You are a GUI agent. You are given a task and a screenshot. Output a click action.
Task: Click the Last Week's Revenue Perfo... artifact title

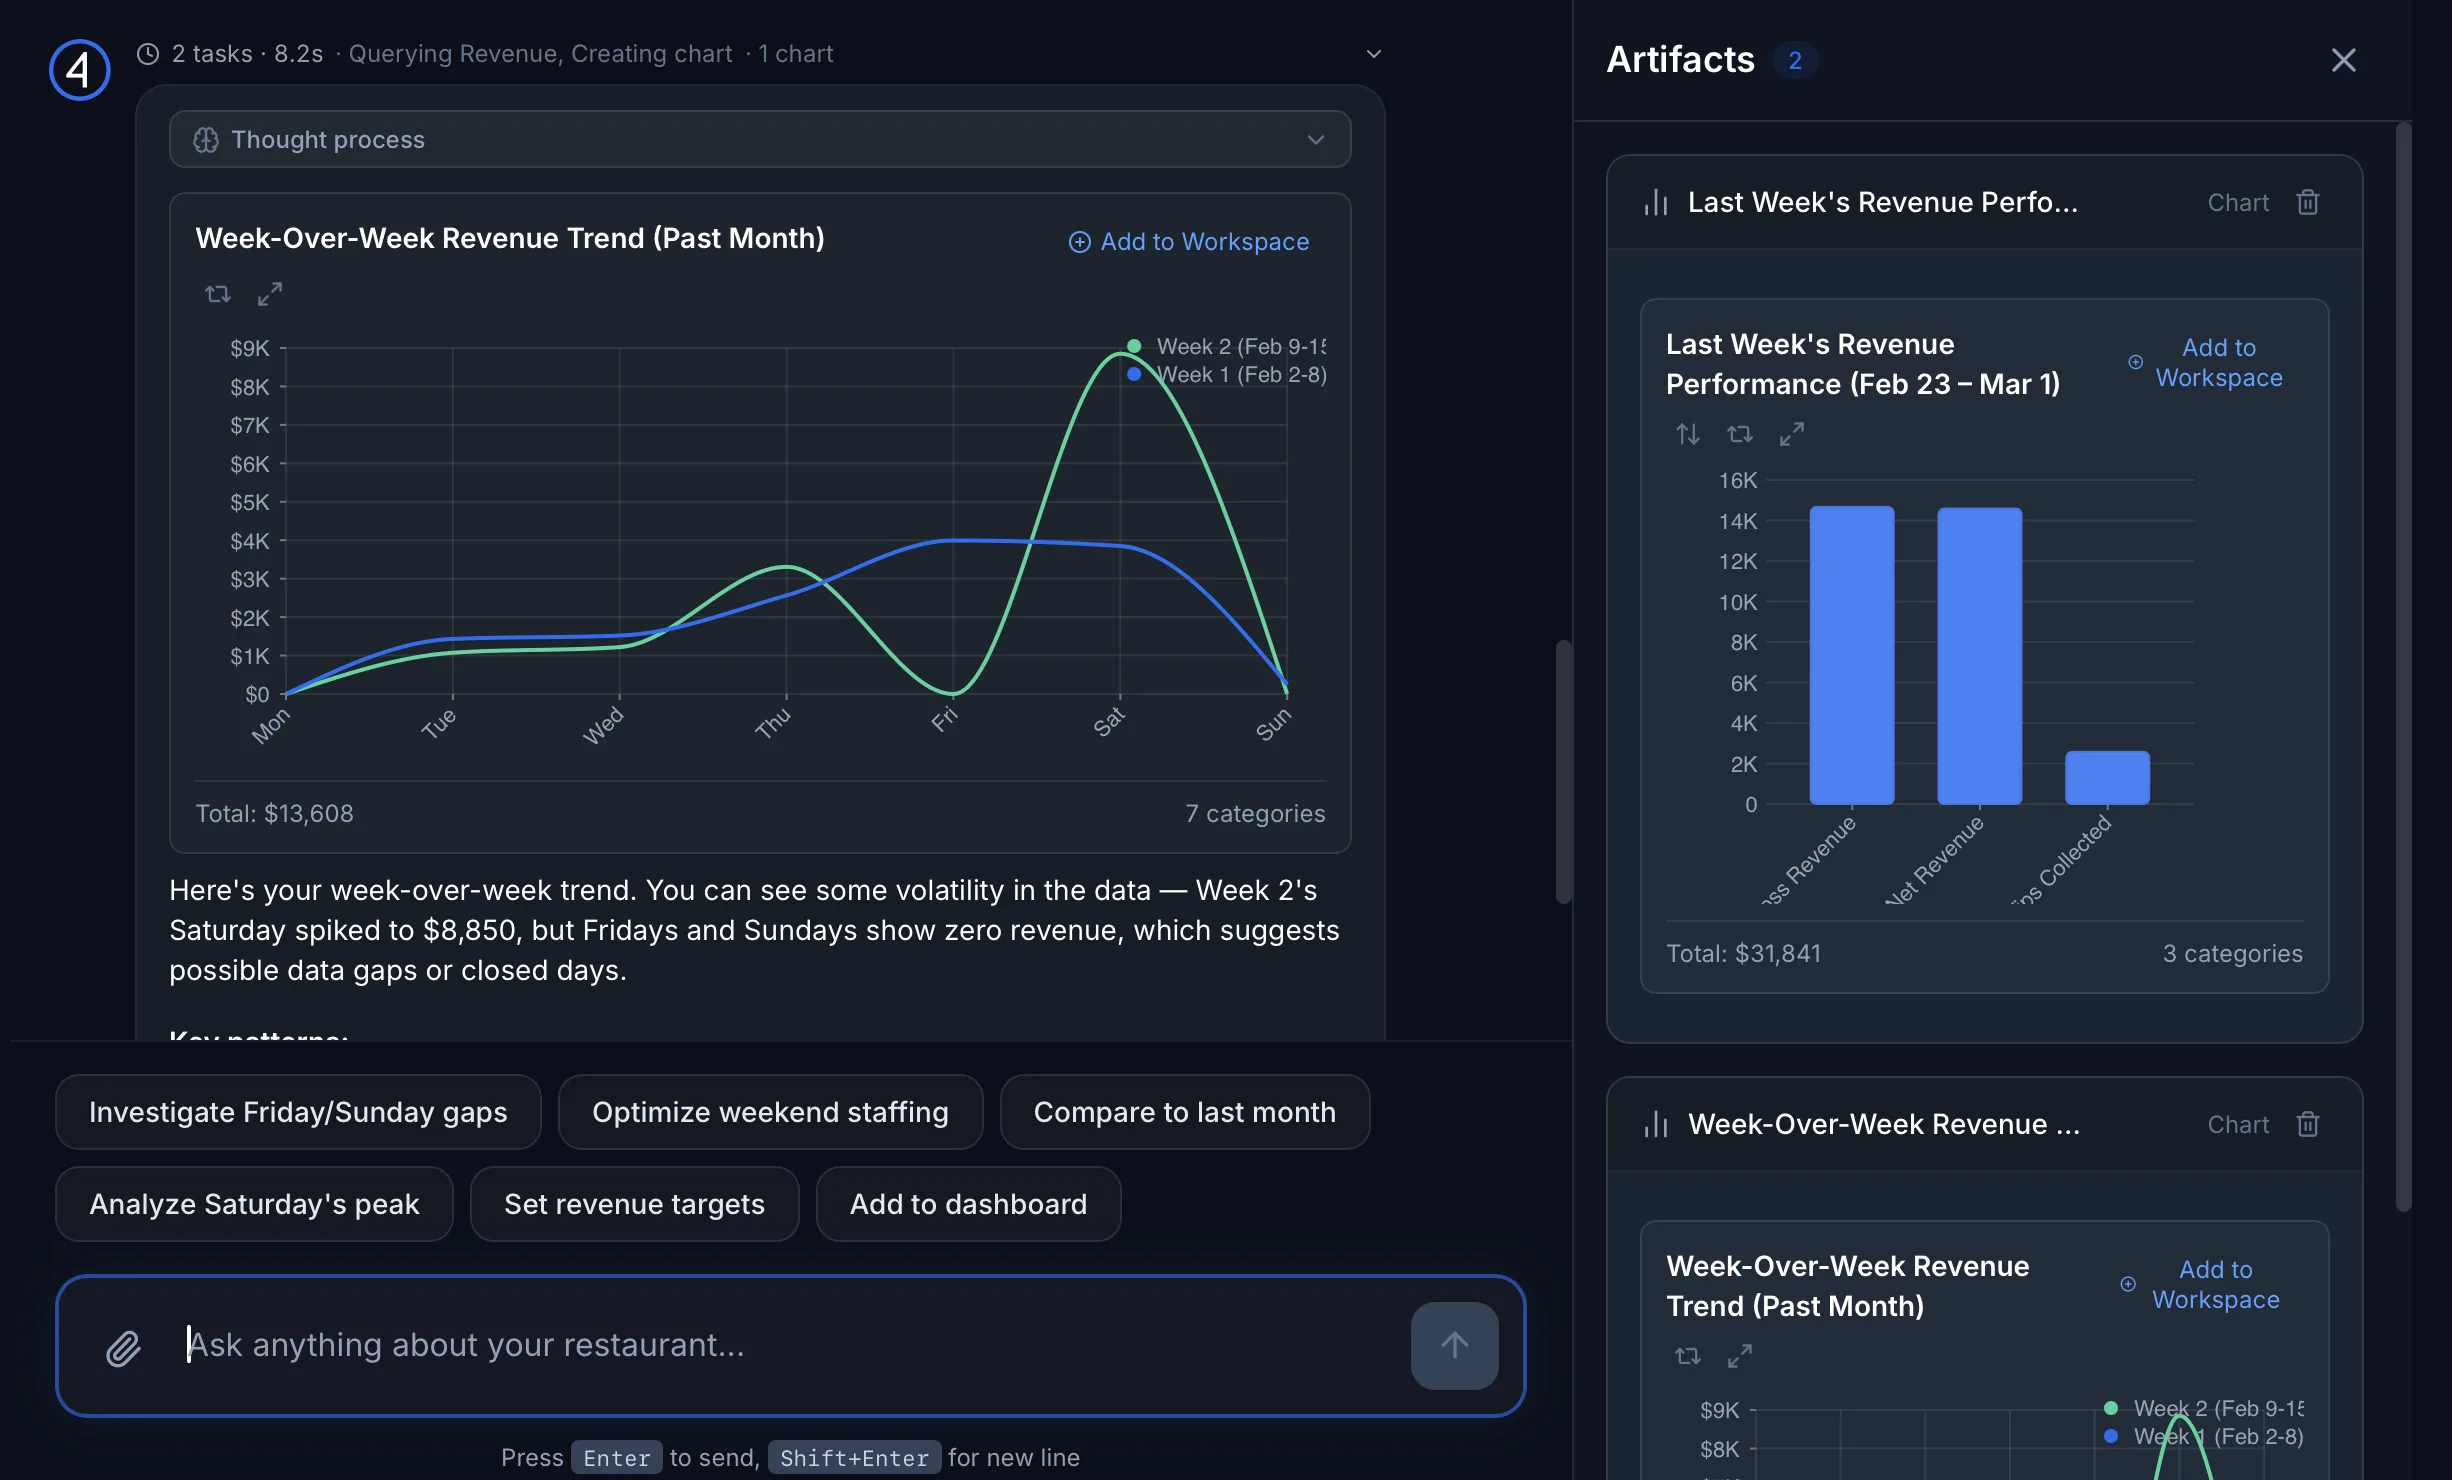pos(1883,203)
